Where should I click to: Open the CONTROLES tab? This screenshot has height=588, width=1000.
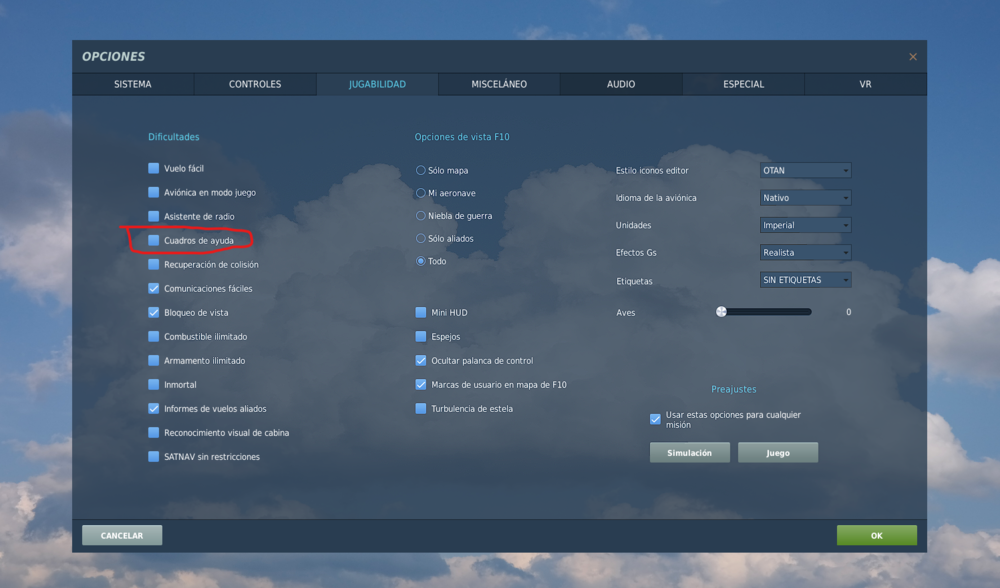pos(255,84)
